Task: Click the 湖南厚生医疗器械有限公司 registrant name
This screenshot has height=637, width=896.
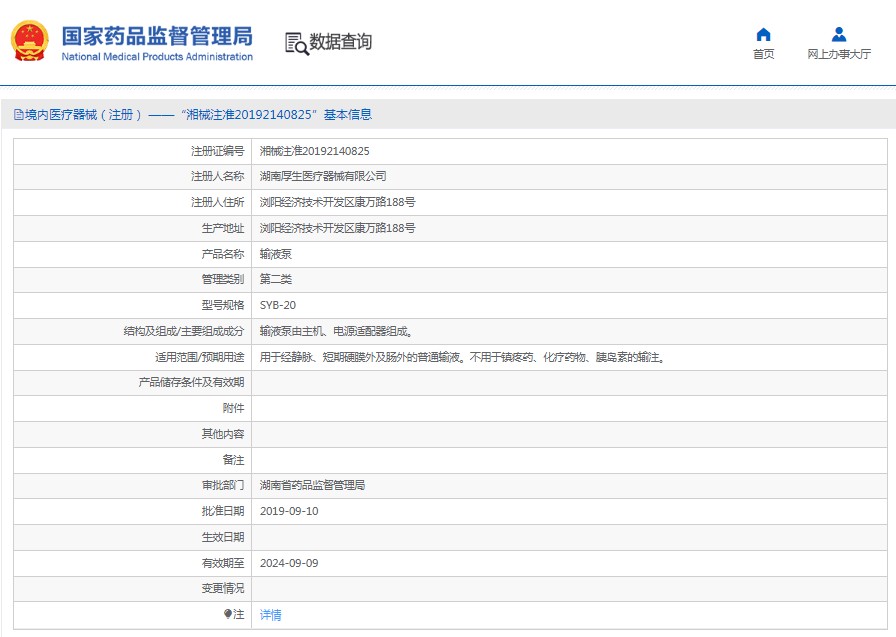Action: click(x=323, y=176)
